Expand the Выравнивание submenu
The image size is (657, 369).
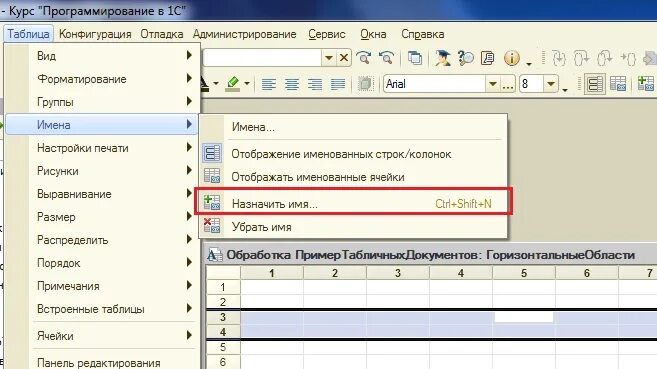(x=101, y=194)
